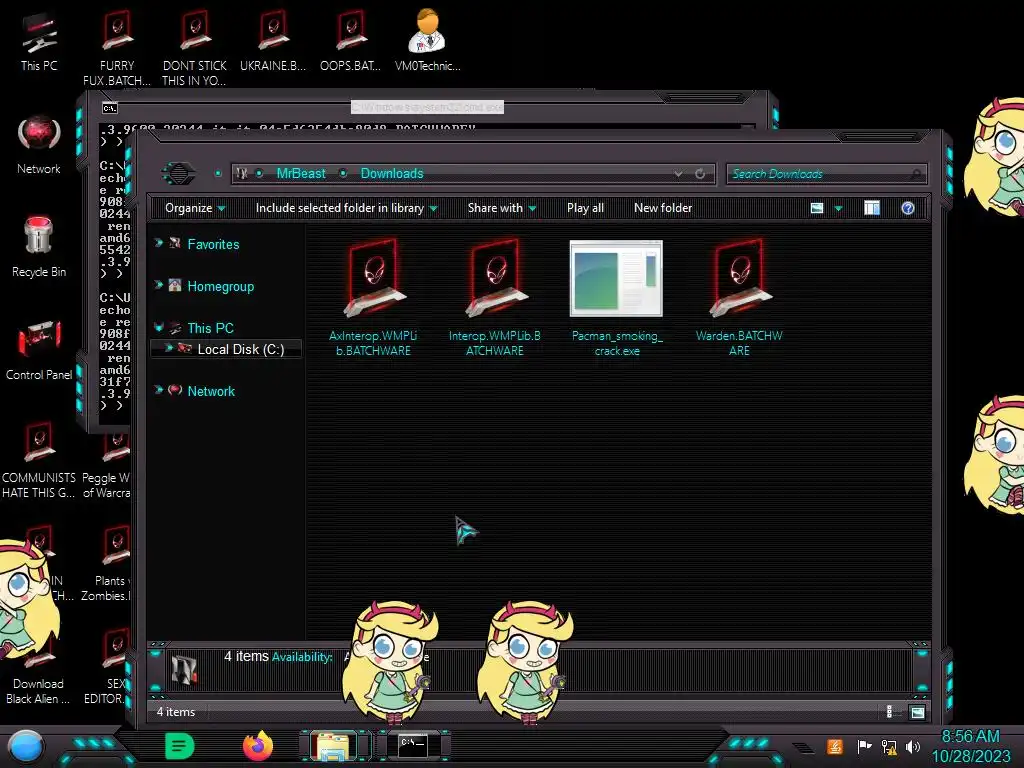Image resolution: width=1024 pixels, height=768 pixels.
Task: Click the orange tray application icon
Action: [x=835, y=746]
